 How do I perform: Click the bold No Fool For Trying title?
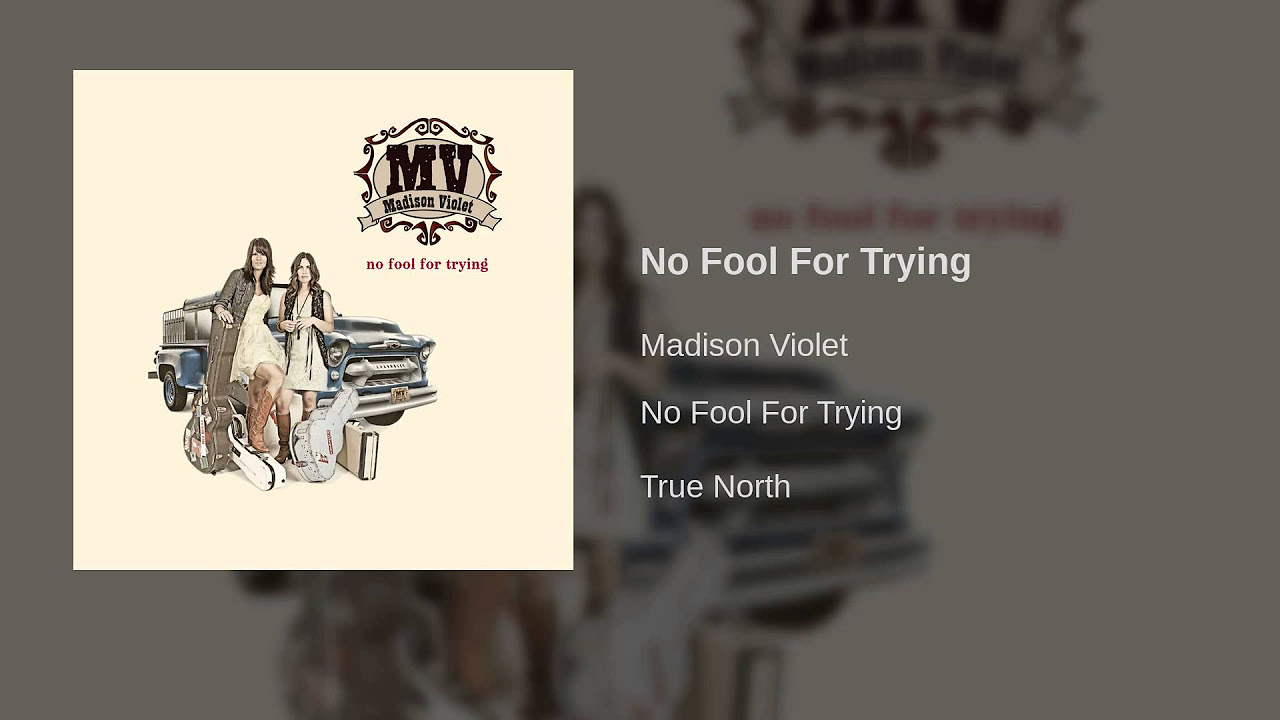coord(805,261)
